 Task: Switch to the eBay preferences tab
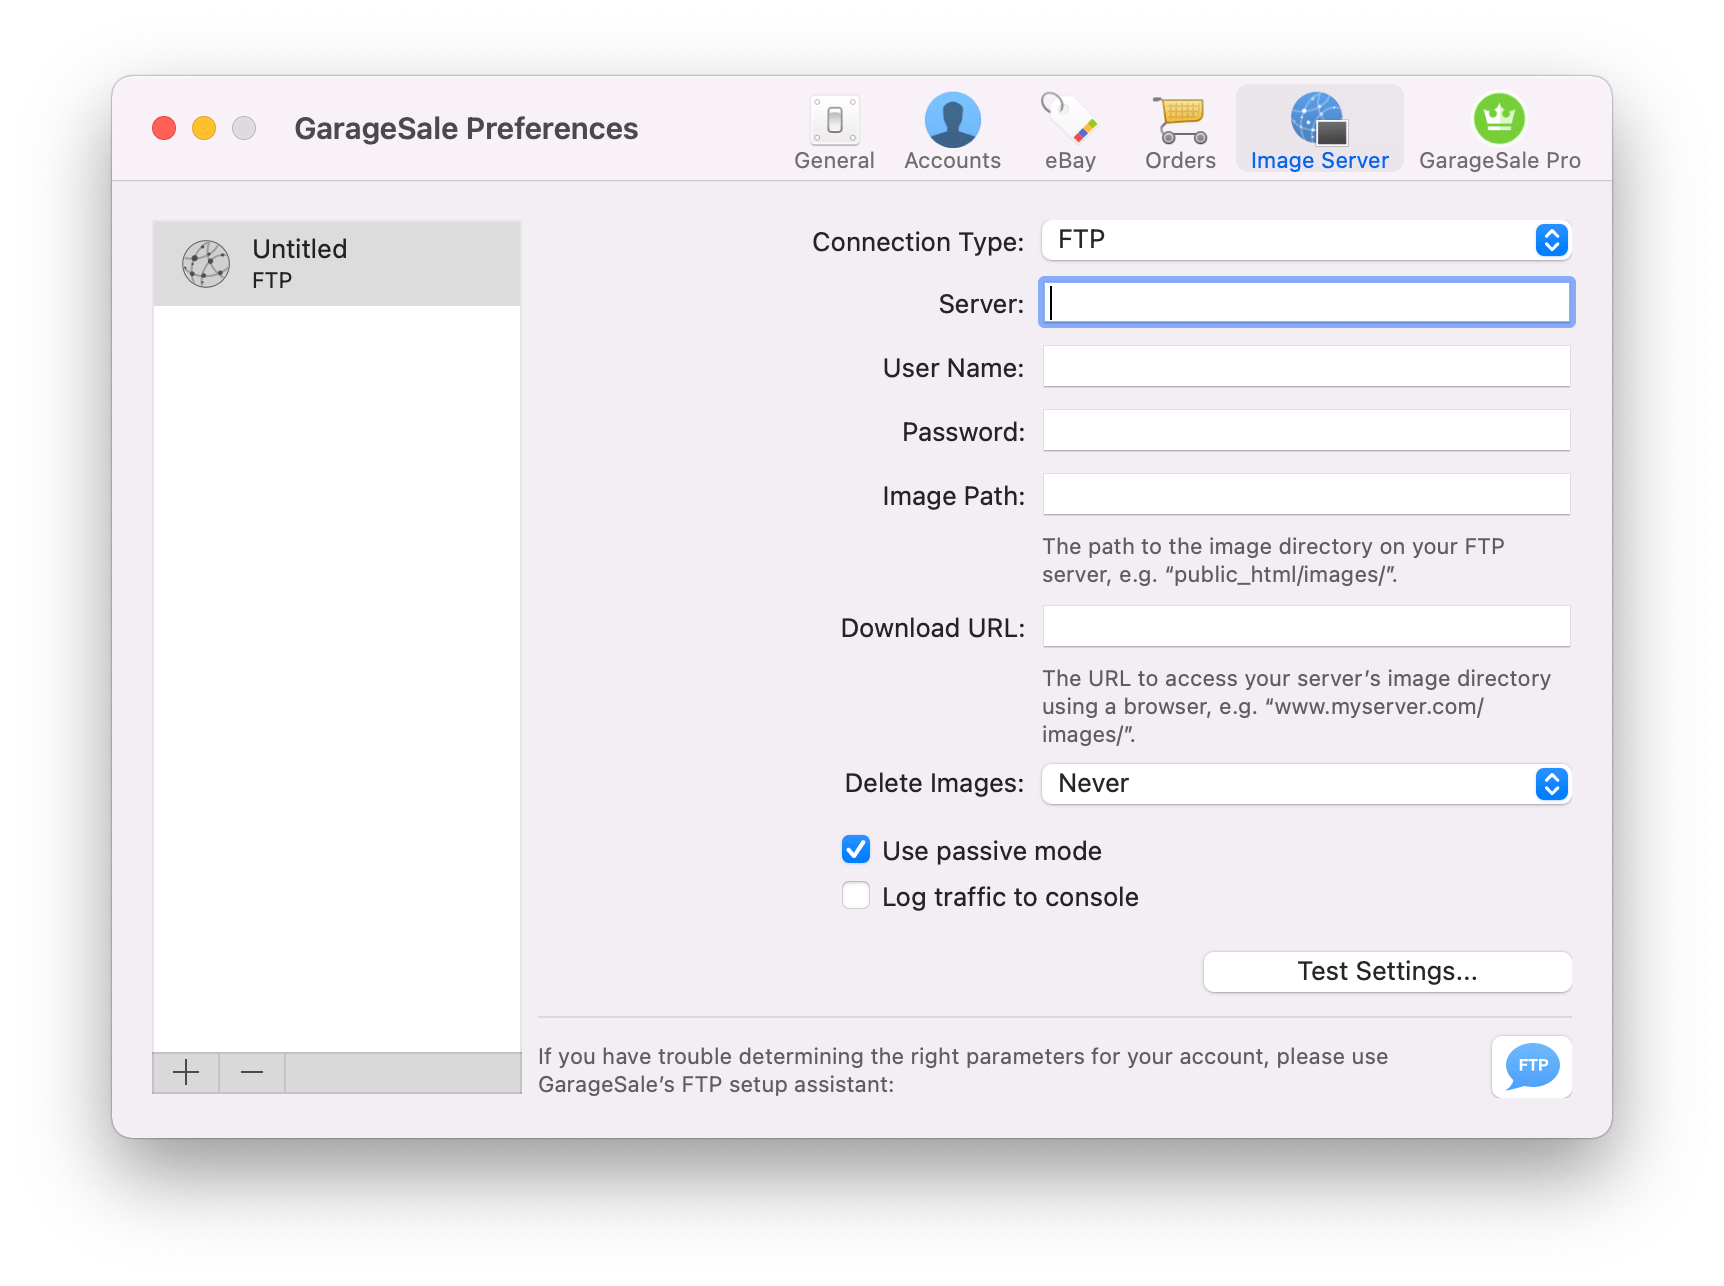pos(1070,131)
